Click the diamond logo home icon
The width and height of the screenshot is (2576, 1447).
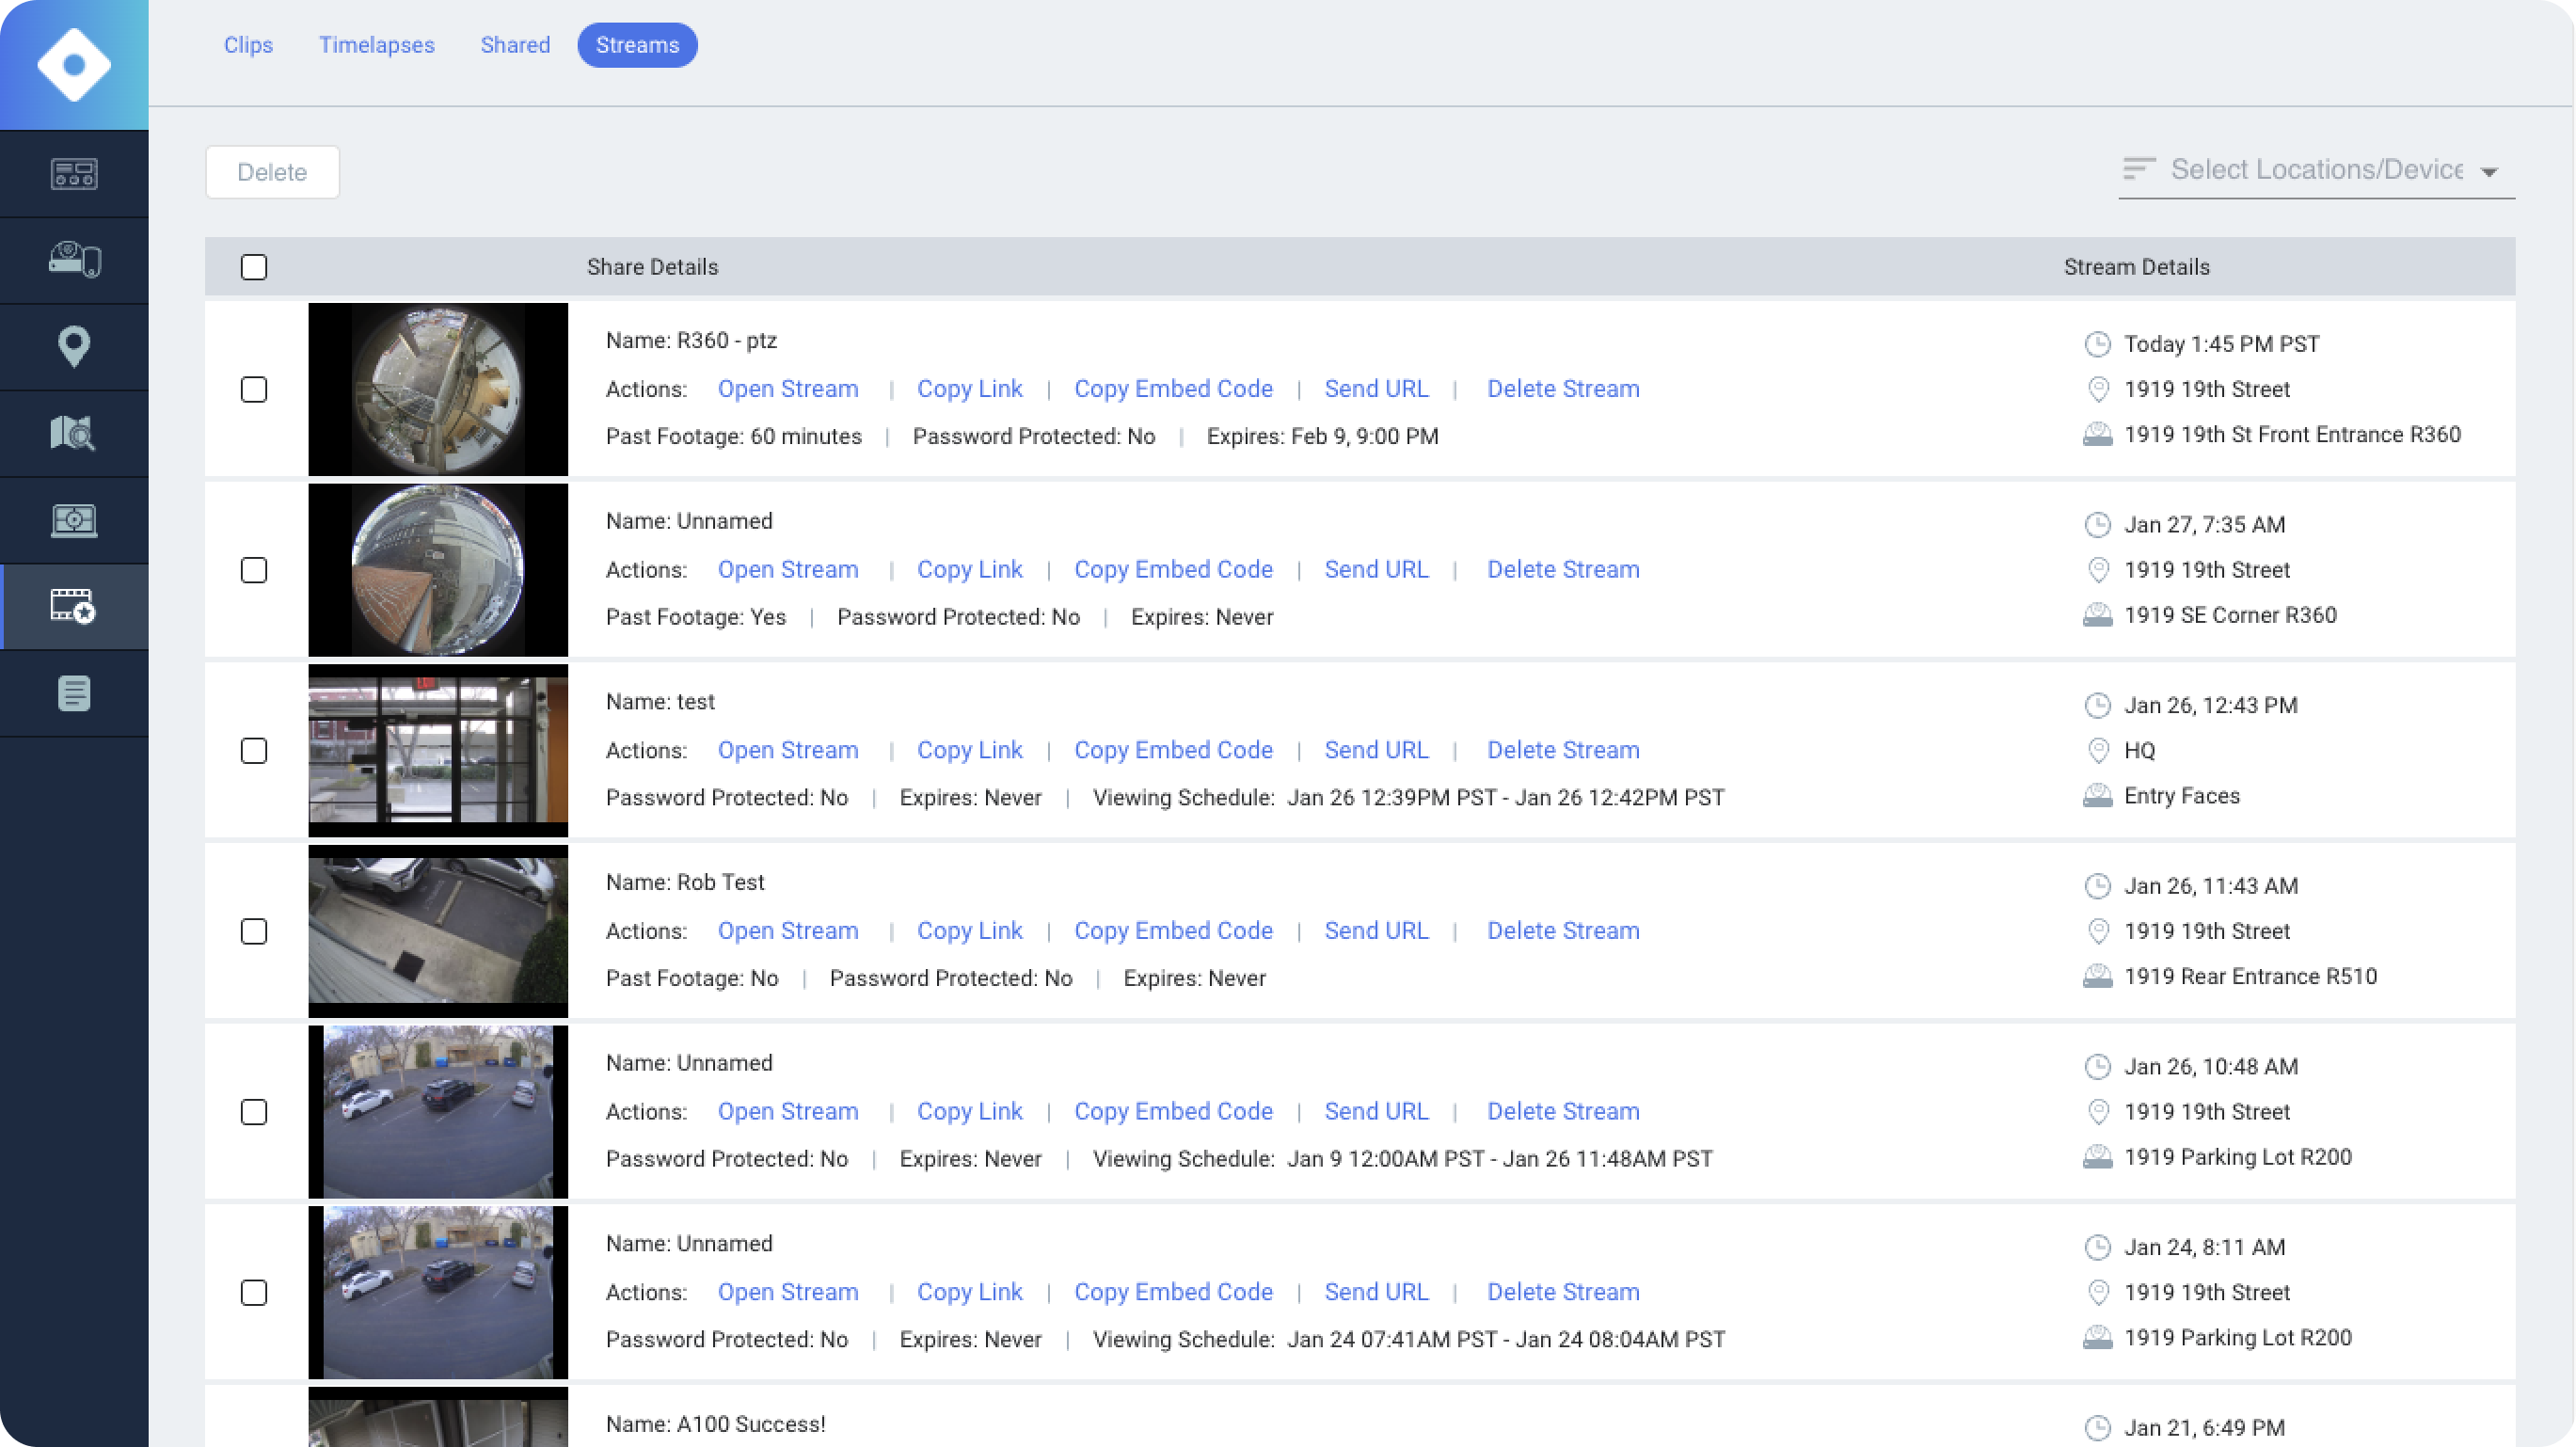[74, 65]
